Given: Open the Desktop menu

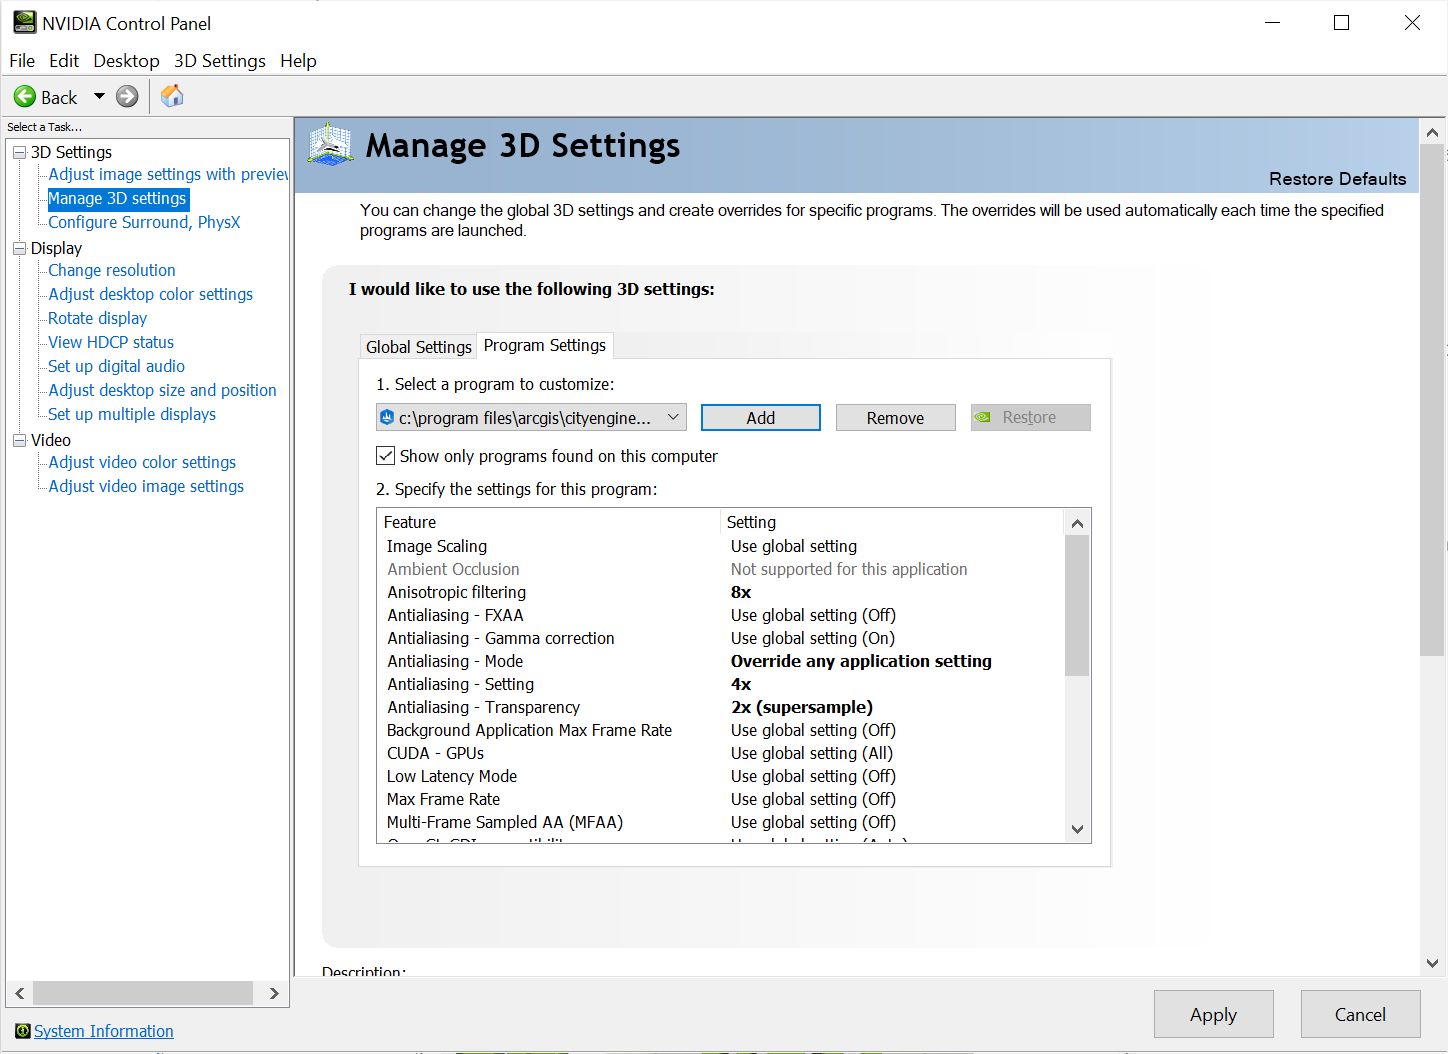Looking at the screenshot, I should (x=126, y=61).
